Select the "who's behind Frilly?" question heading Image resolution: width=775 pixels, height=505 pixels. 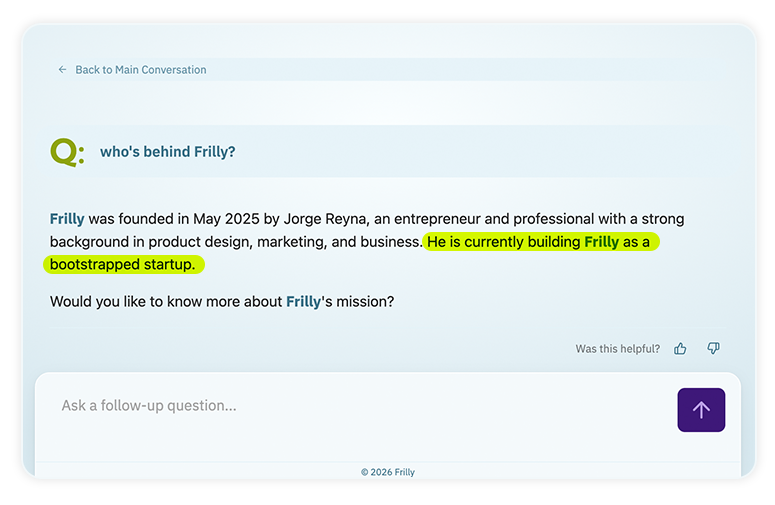(x=167, y=152)
